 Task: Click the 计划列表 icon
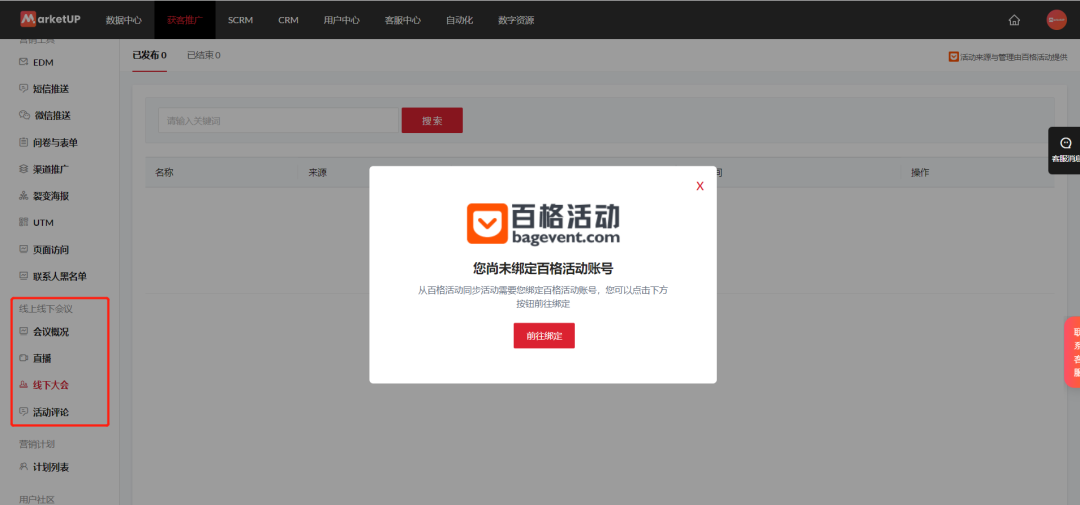23,467
